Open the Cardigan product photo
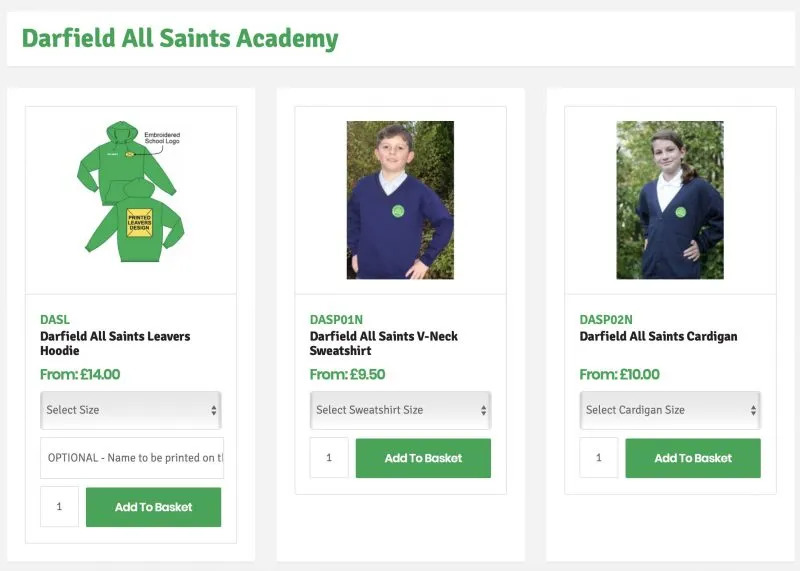 point(669,200)
